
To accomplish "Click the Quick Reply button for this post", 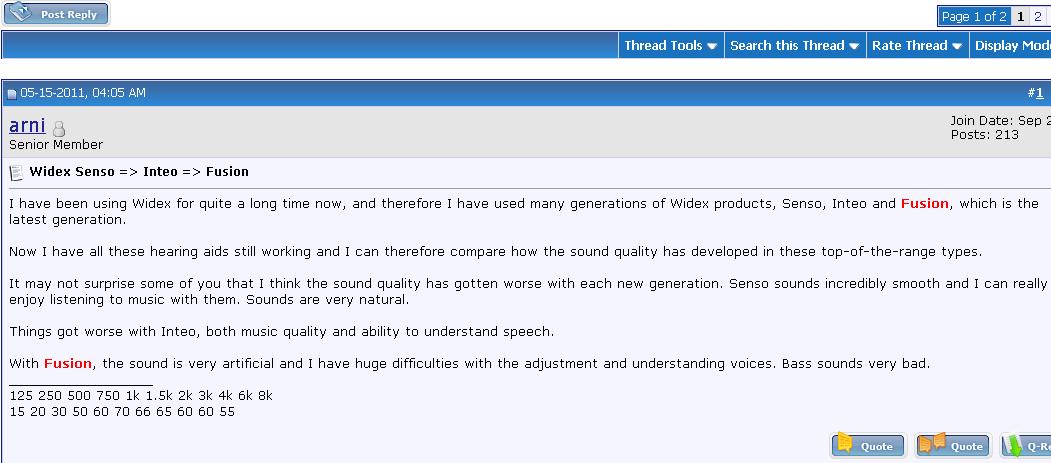I will [x=1026, y=446].
